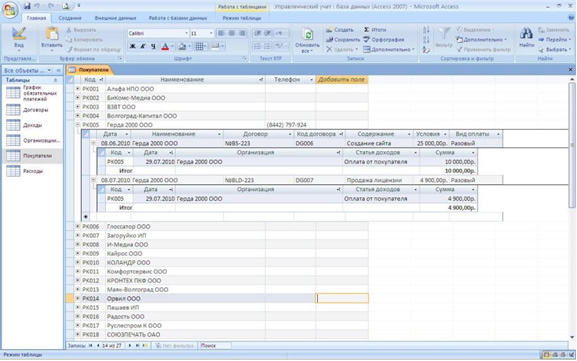Clear all sorts icon

pos(426,49)
